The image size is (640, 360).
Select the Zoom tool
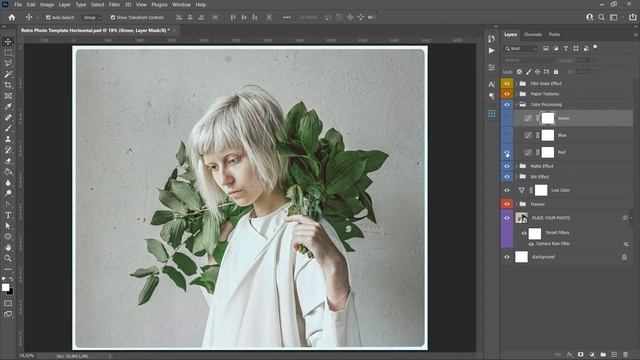tap(8, 258)
